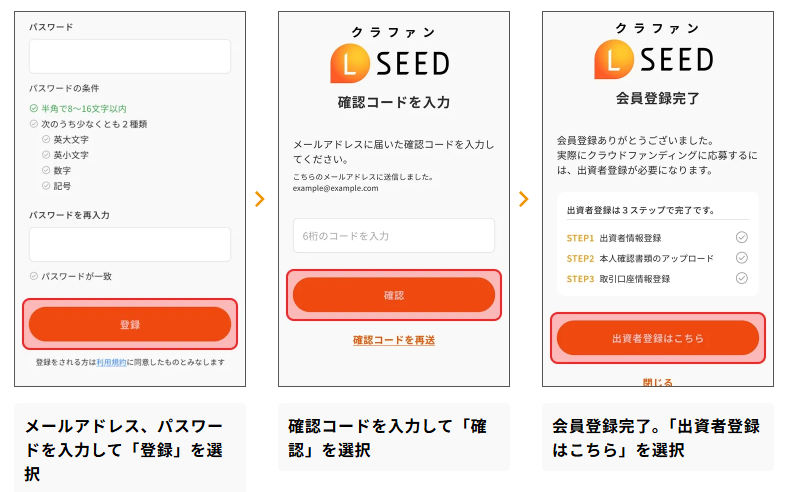Viewport: 797px width, 492px height.
Task: Click the first orange arrow between screens
Action: coord(260,199)
